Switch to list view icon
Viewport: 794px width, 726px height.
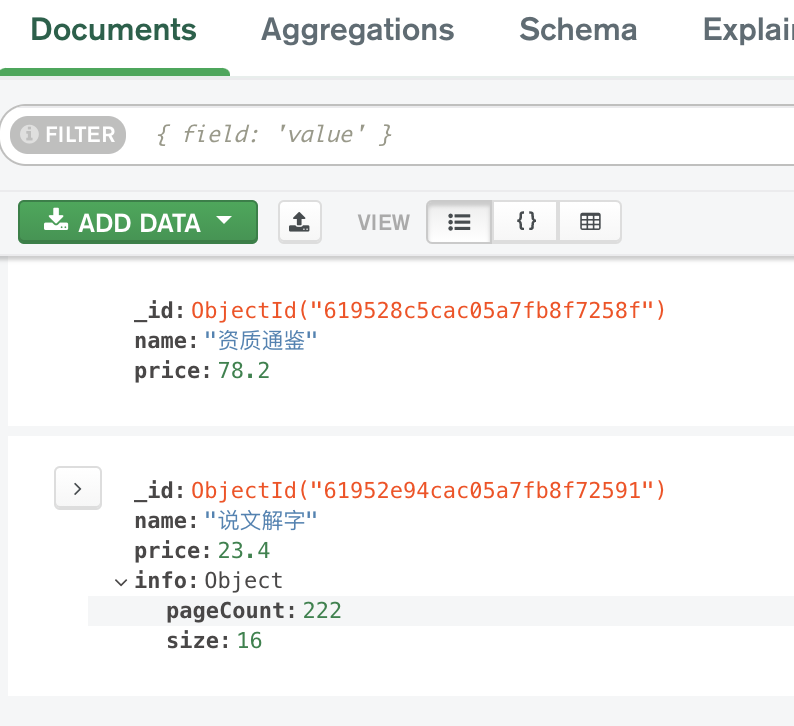point(459,222)
